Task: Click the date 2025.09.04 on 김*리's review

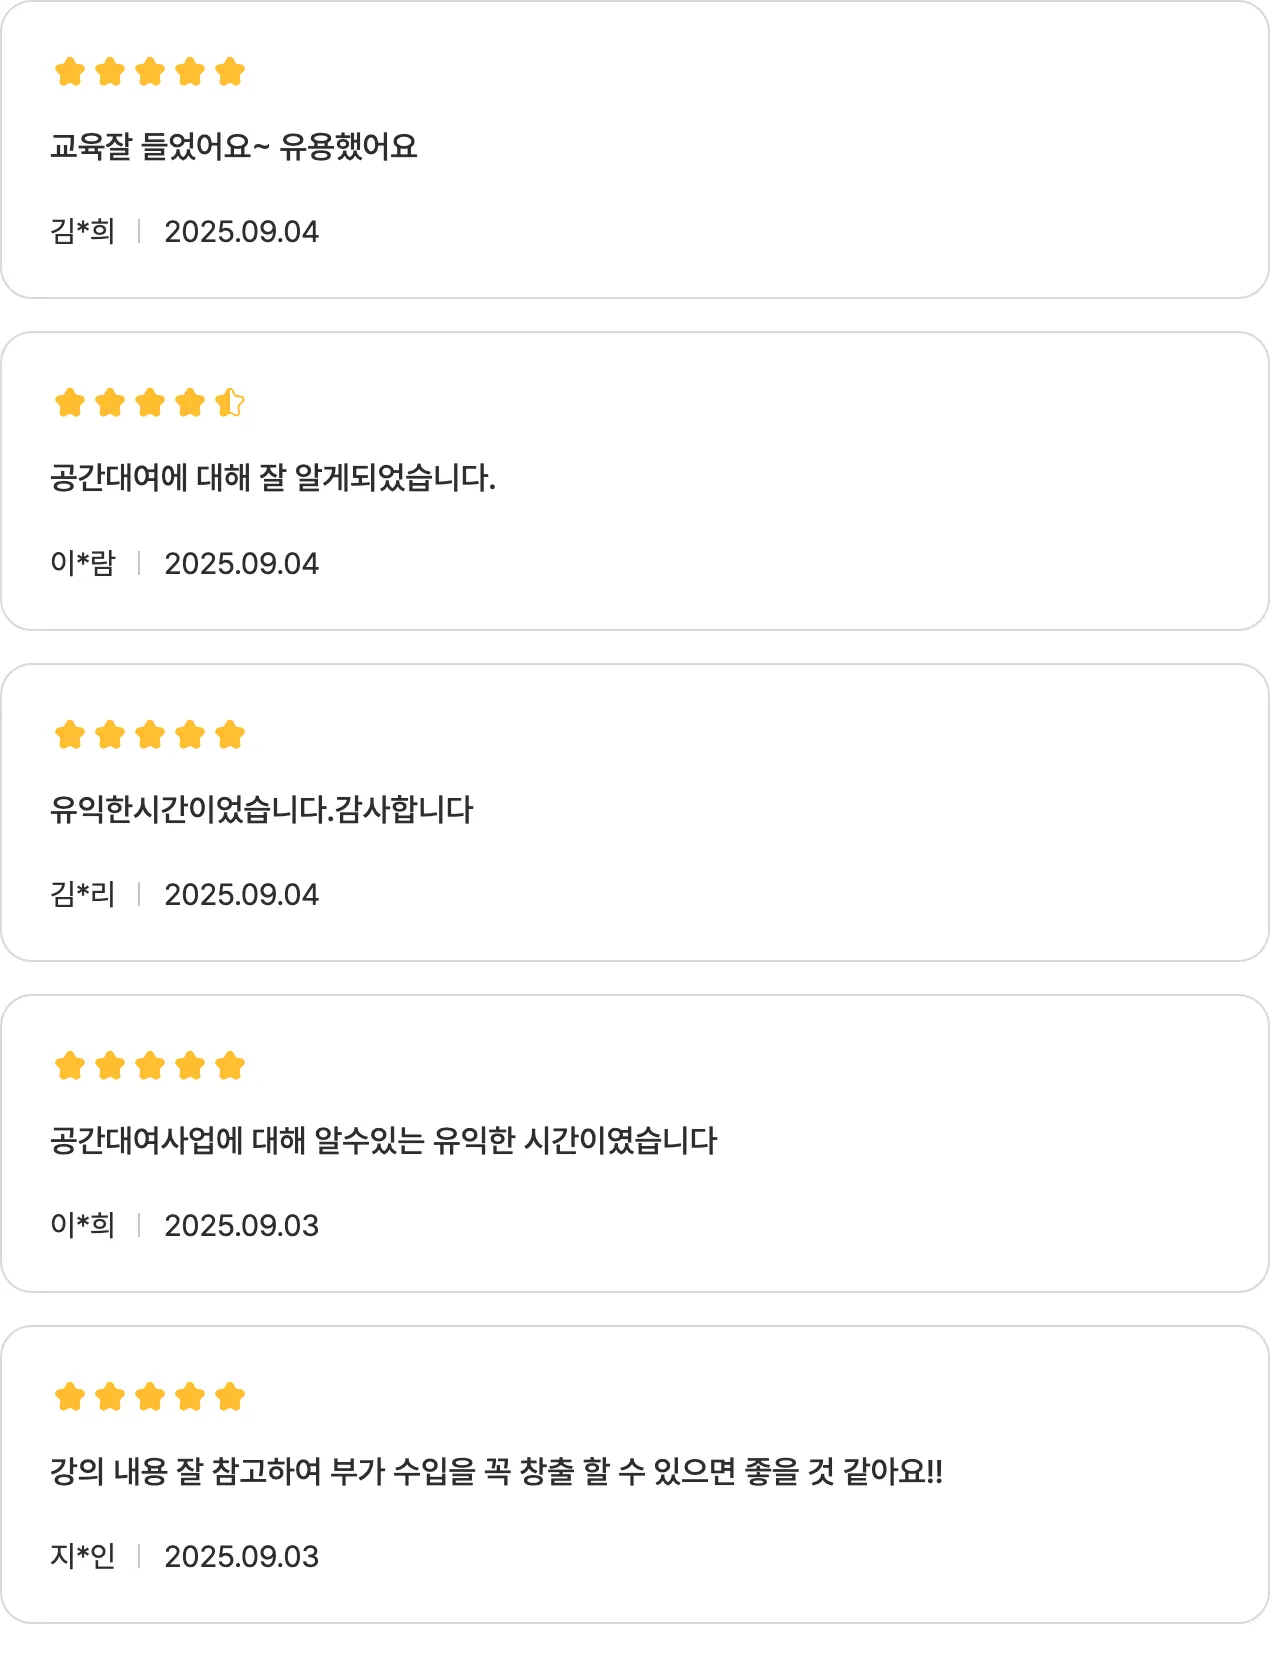Action: coord(241,894)
